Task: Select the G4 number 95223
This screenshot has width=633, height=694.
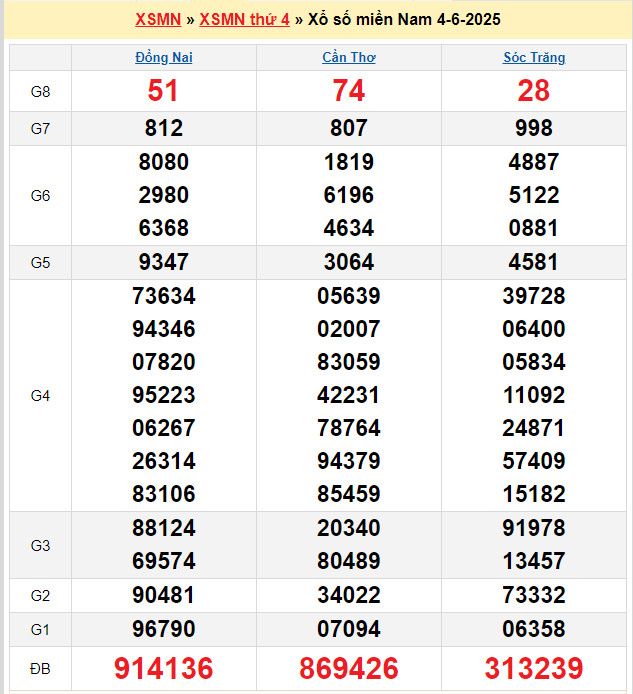Action: pos(164,395)
